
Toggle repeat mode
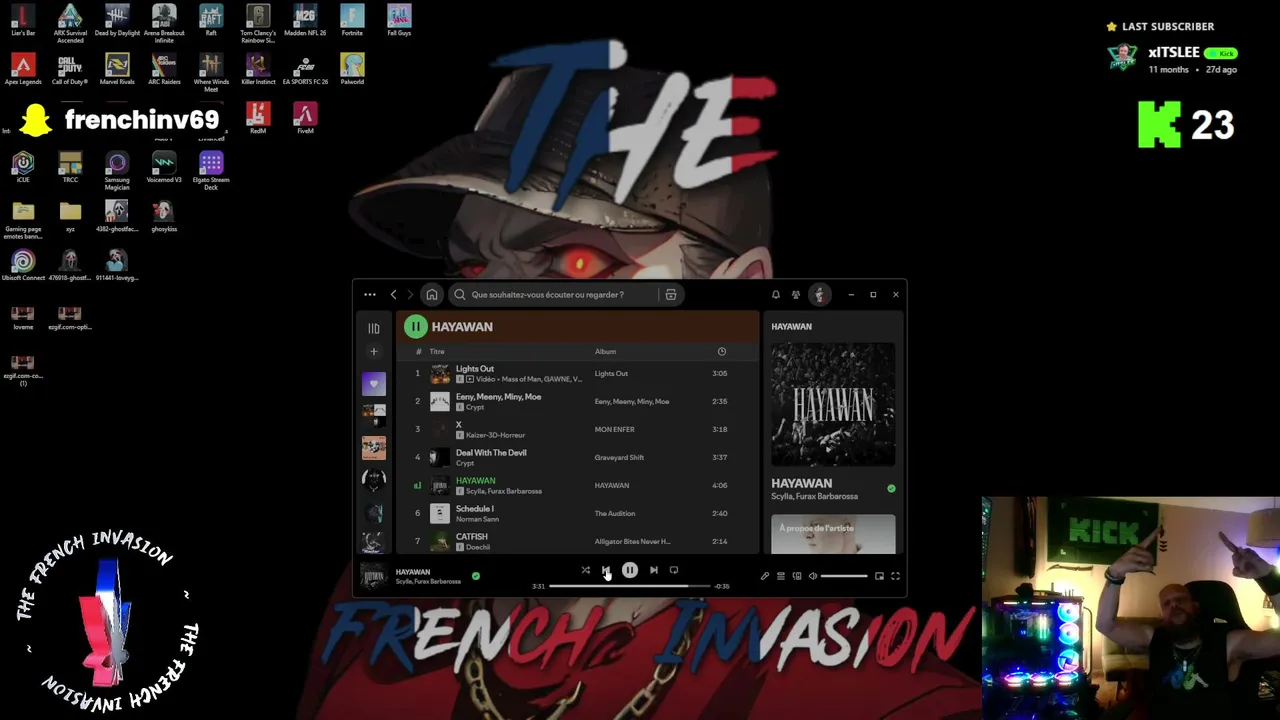674,570
